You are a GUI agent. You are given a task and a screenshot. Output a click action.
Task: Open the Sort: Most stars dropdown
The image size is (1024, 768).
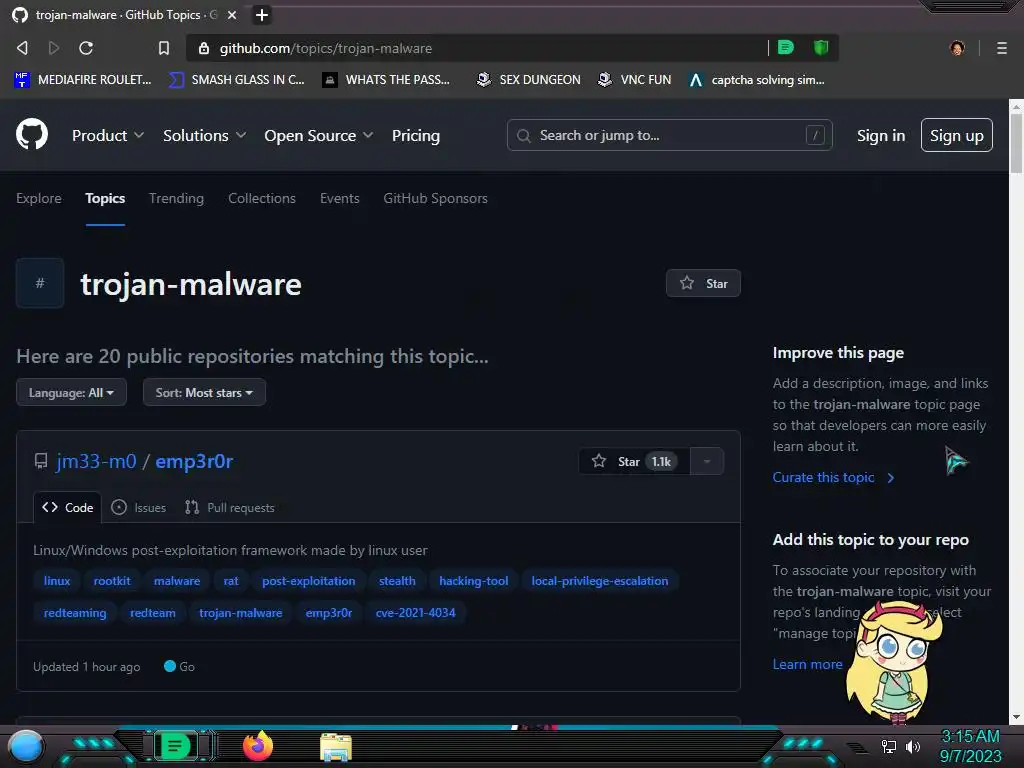point(204,392)
